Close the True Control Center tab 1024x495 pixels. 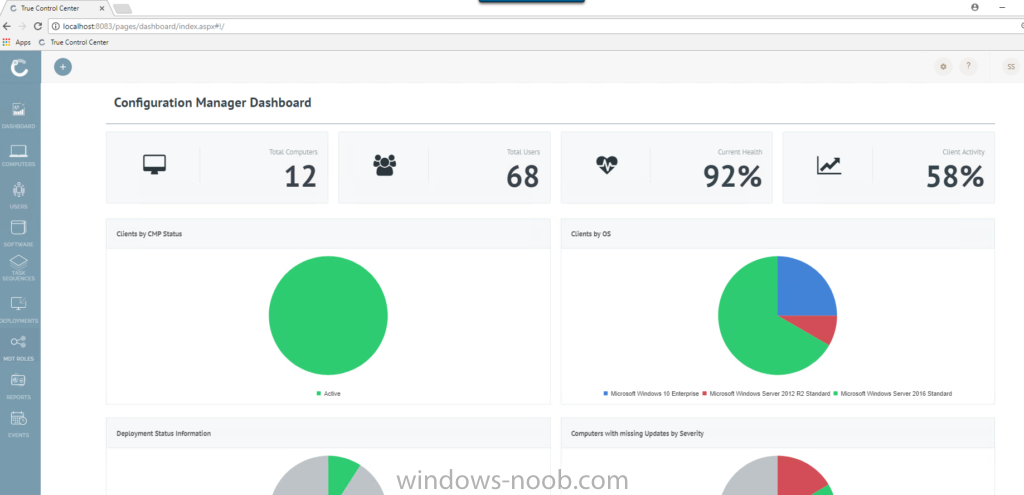click(101, 8)
